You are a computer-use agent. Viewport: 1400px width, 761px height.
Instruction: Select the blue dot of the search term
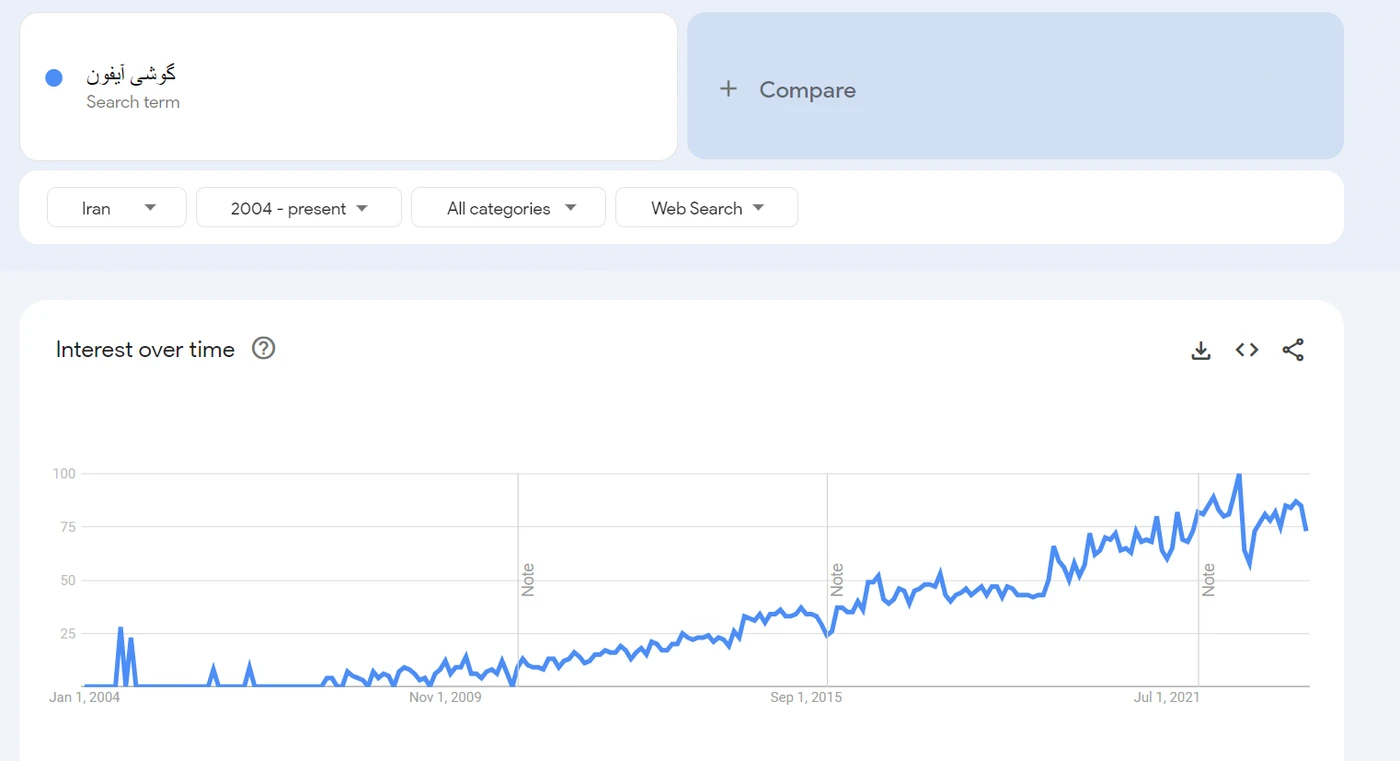(54, 77)
